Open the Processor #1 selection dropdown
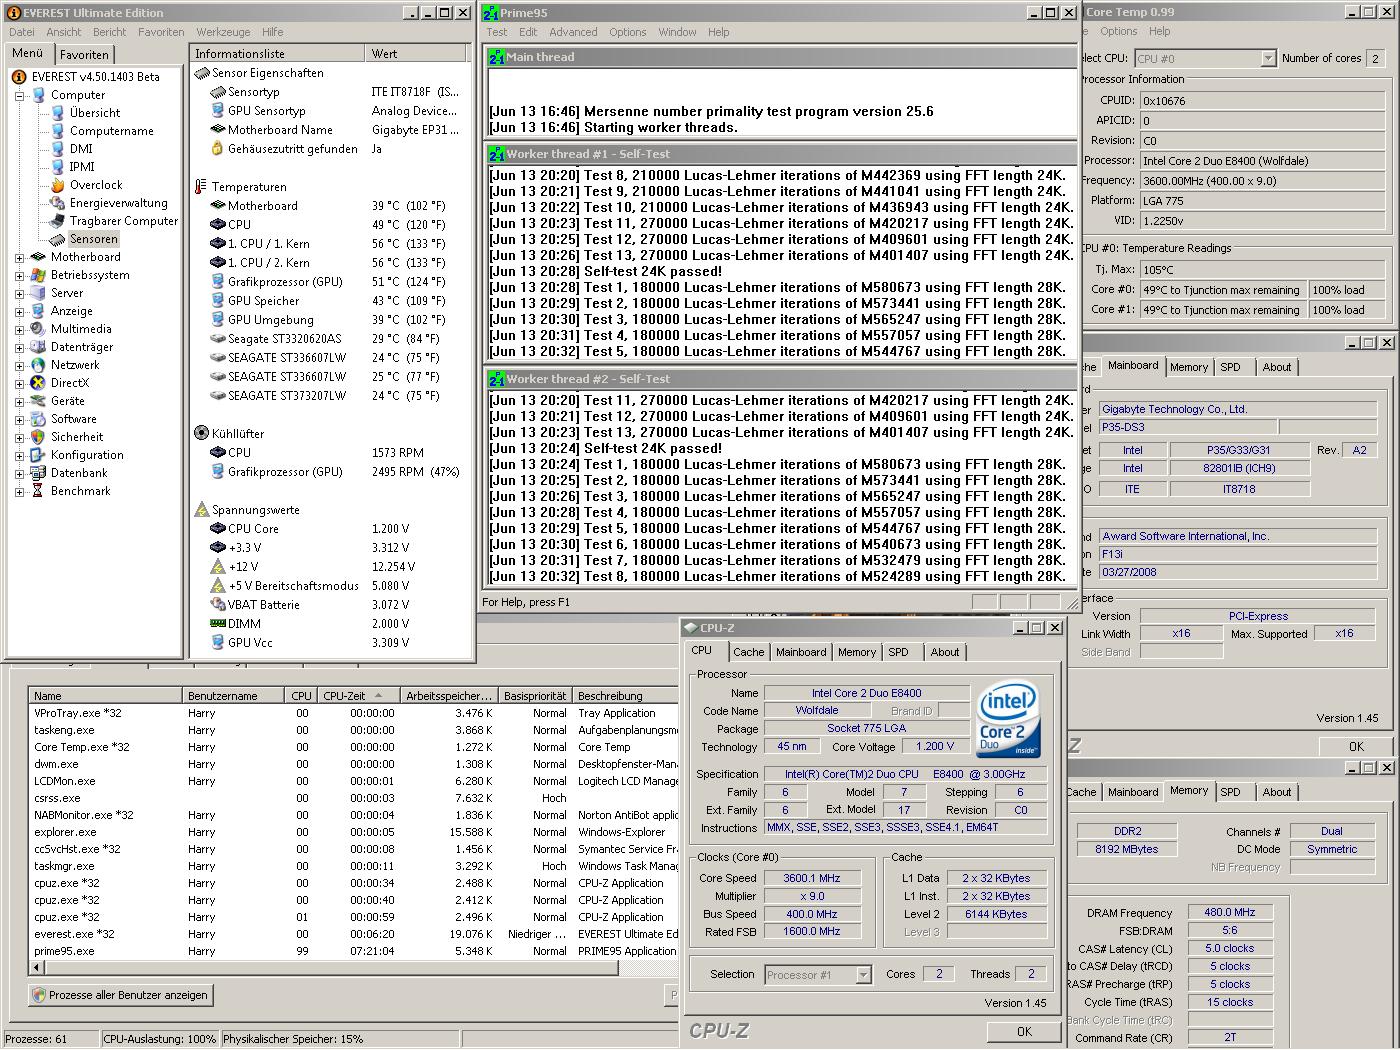This screenshot has height=1050, width=1400. point(863,975)
